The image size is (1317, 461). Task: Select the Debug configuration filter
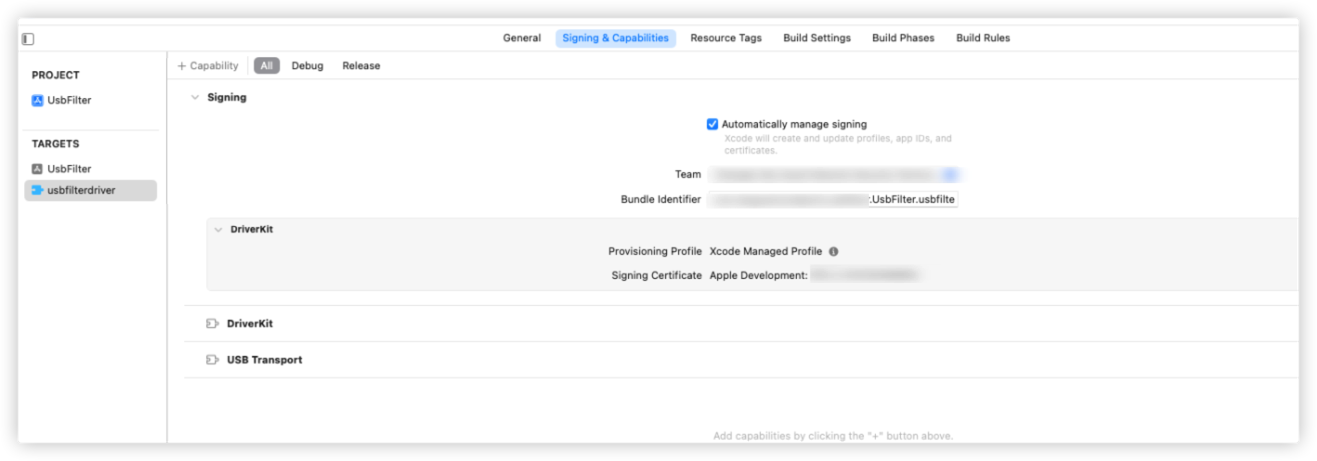(x=307, y=66)
